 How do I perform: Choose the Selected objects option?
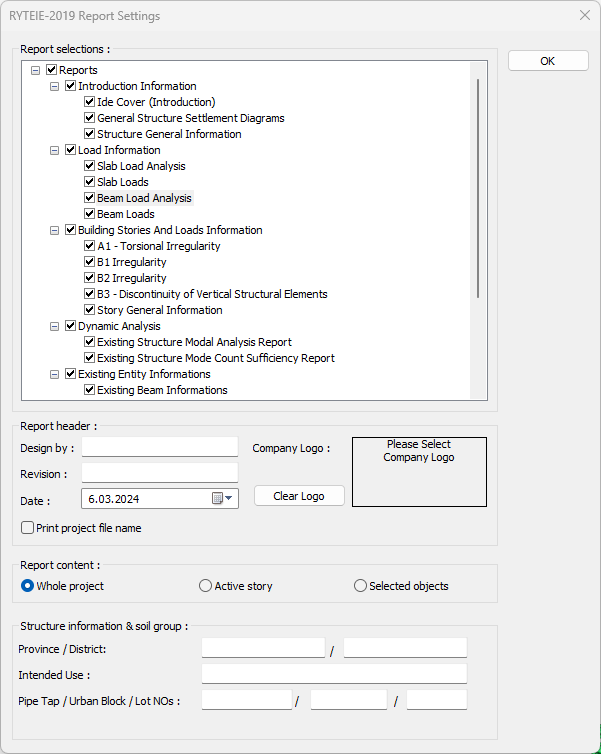coord(361,586)
